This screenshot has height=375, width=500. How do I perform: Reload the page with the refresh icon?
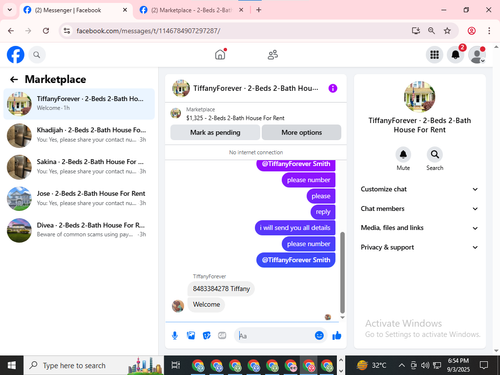pos(46,31)
